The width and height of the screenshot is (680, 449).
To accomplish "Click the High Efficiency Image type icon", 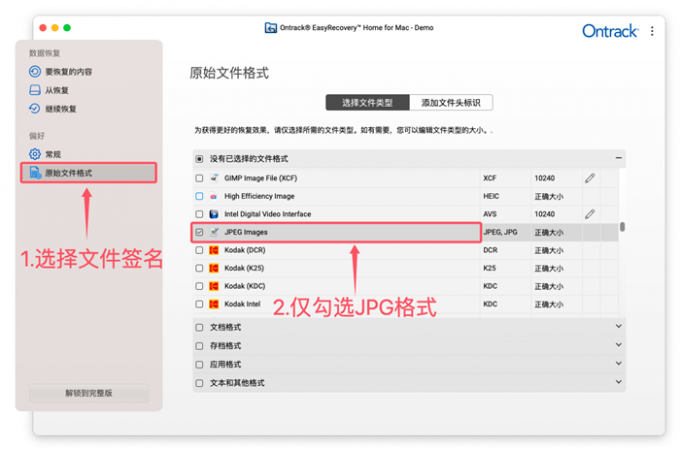I will 214,196.
